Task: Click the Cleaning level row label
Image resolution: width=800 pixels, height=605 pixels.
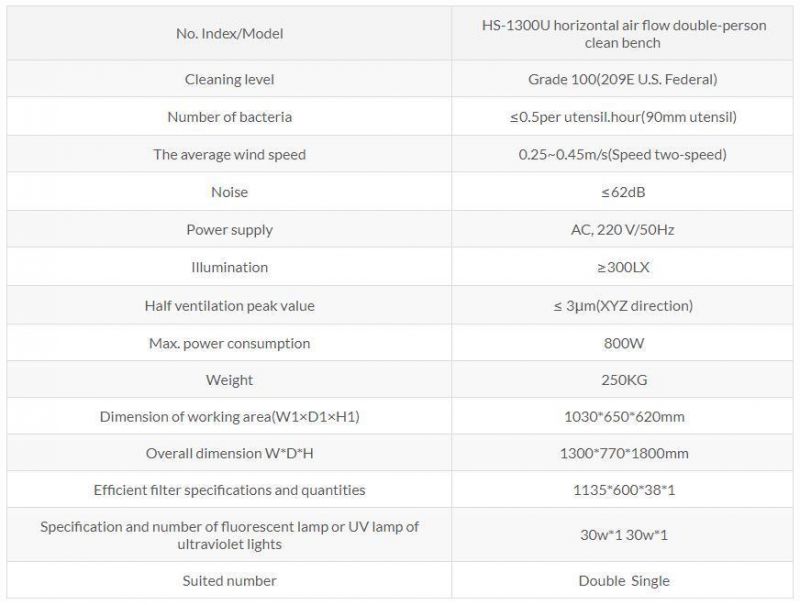Action: (230, 80)
